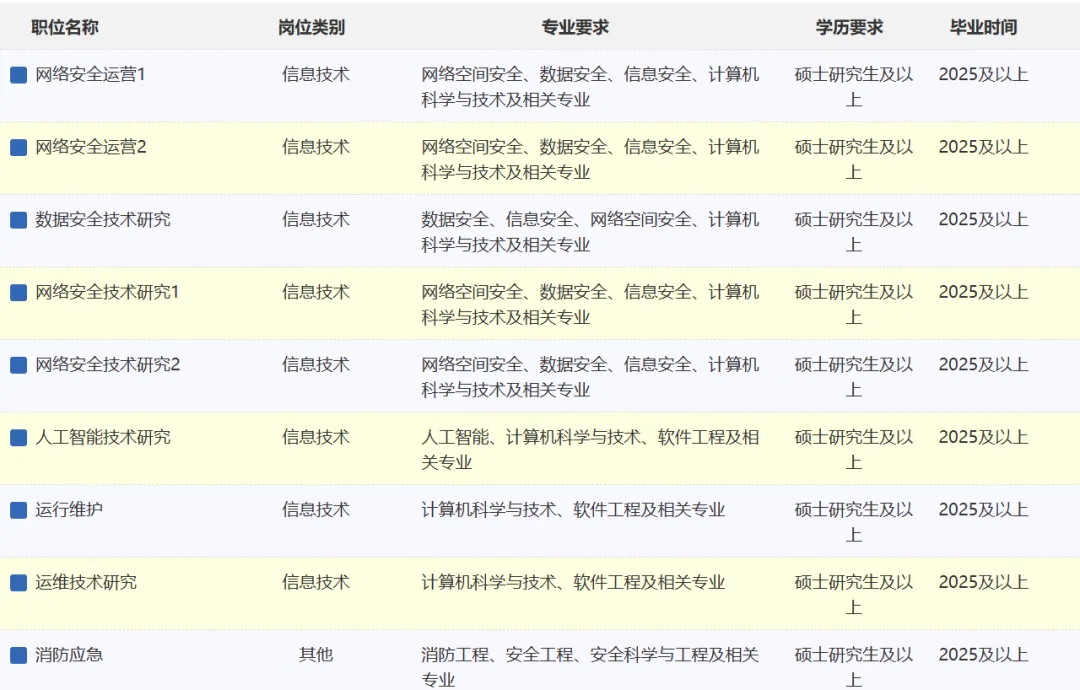Open the 网络安全运营1 job posting

click(x=90, y=74)
